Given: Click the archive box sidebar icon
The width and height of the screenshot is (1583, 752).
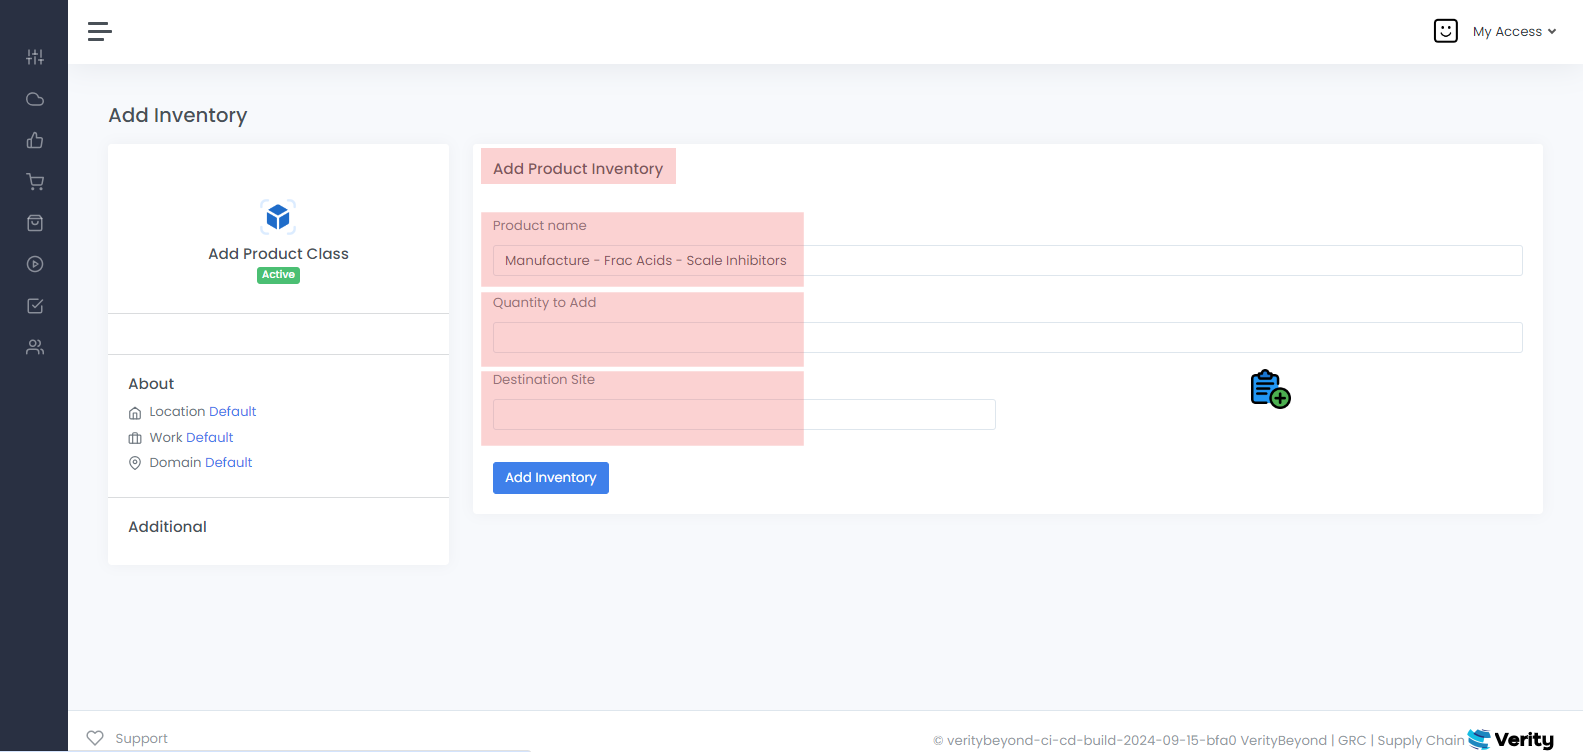Looking at the screenshot, I should [x=35, y=223].
